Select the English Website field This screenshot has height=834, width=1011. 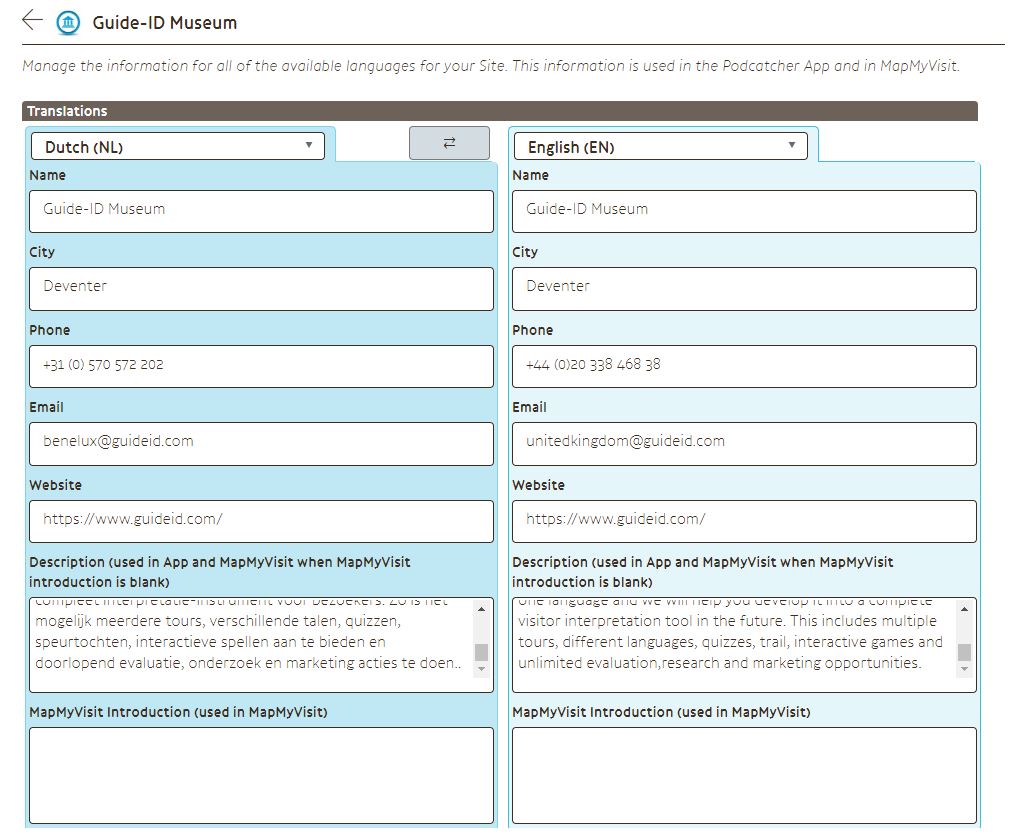tap(744, 521)
